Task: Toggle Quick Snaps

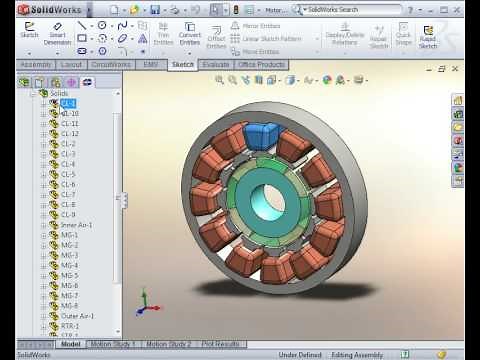Action: 403,34
